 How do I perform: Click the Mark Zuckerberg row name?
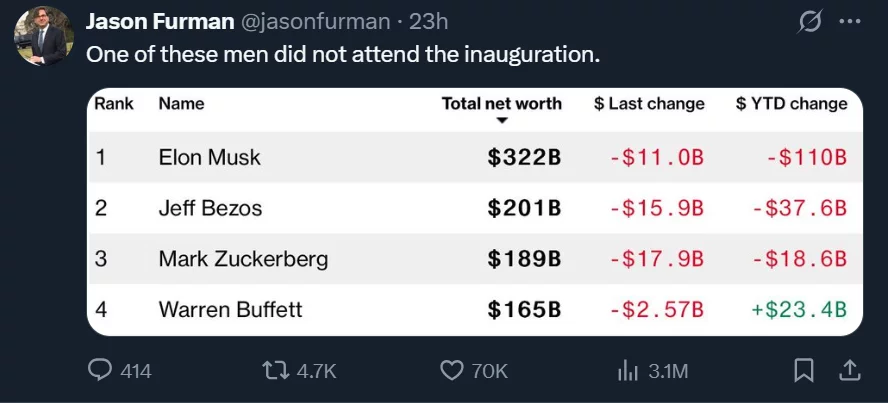pyautogui.click(x=243, y=259)
